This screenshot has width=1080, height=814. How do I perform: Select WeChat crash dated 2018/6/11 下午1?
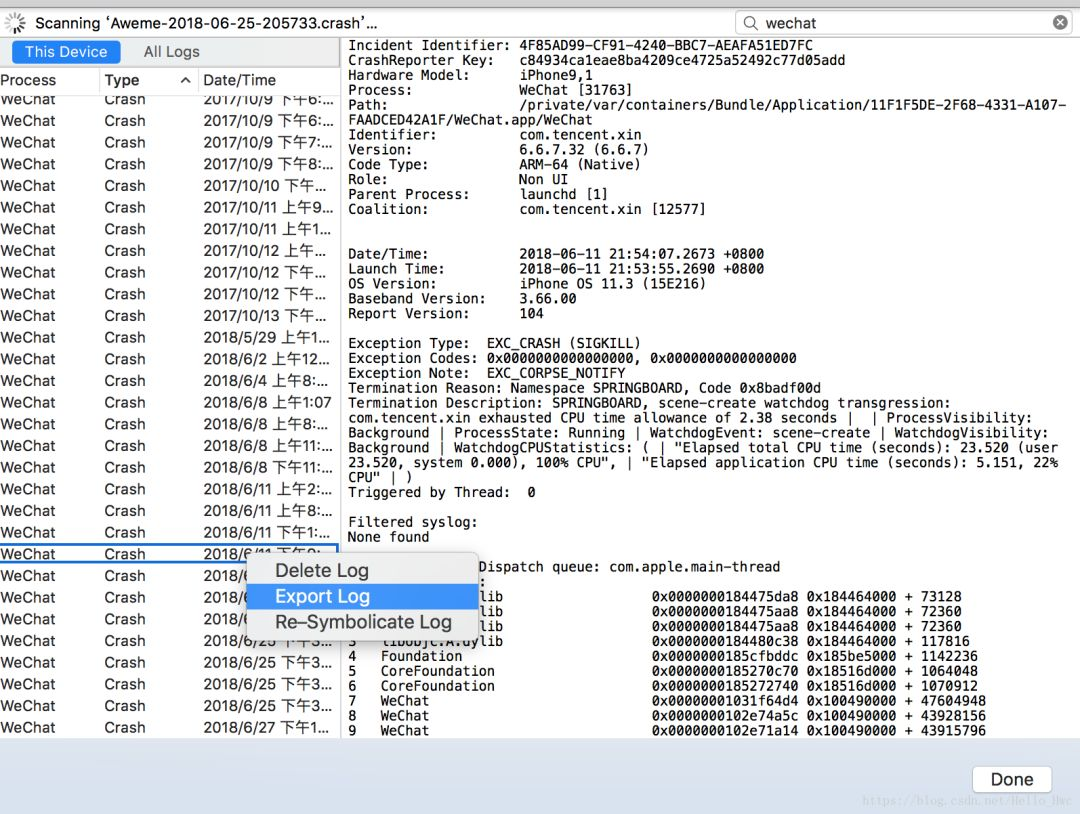[169, 533]
